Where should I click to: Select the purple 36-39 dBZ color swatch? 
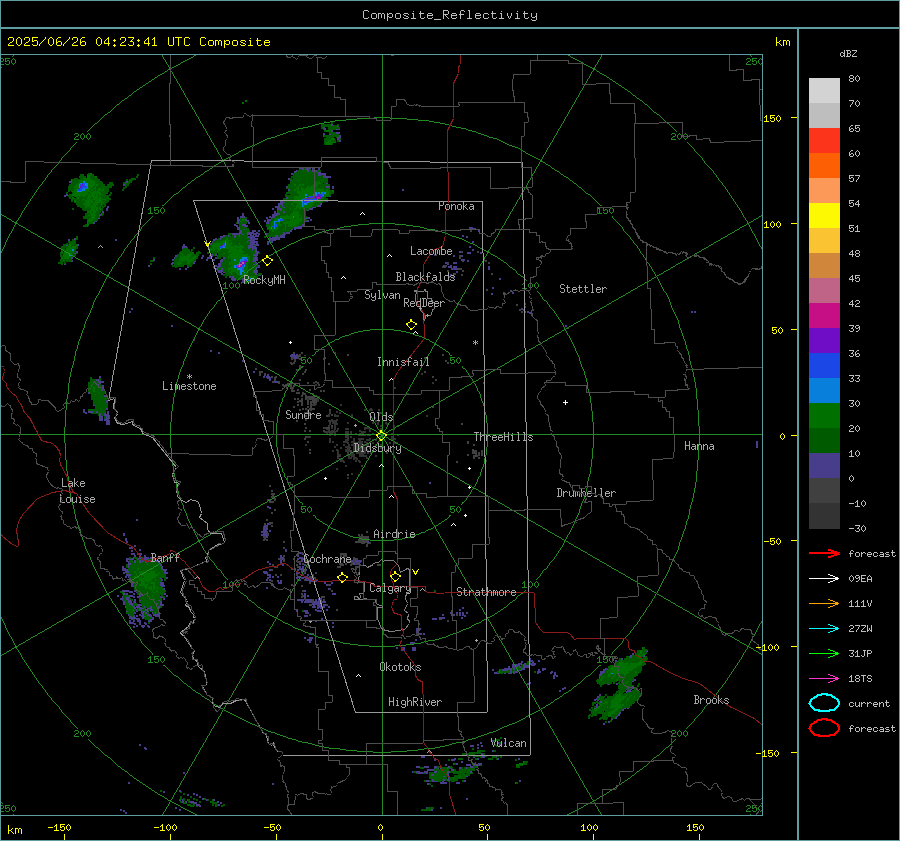[824, 341]
